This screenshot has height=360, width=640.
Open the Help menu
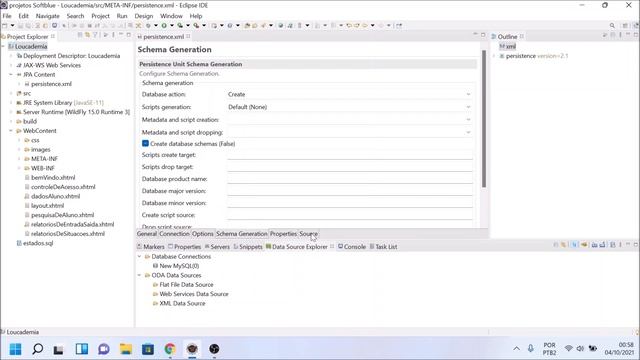196,16
